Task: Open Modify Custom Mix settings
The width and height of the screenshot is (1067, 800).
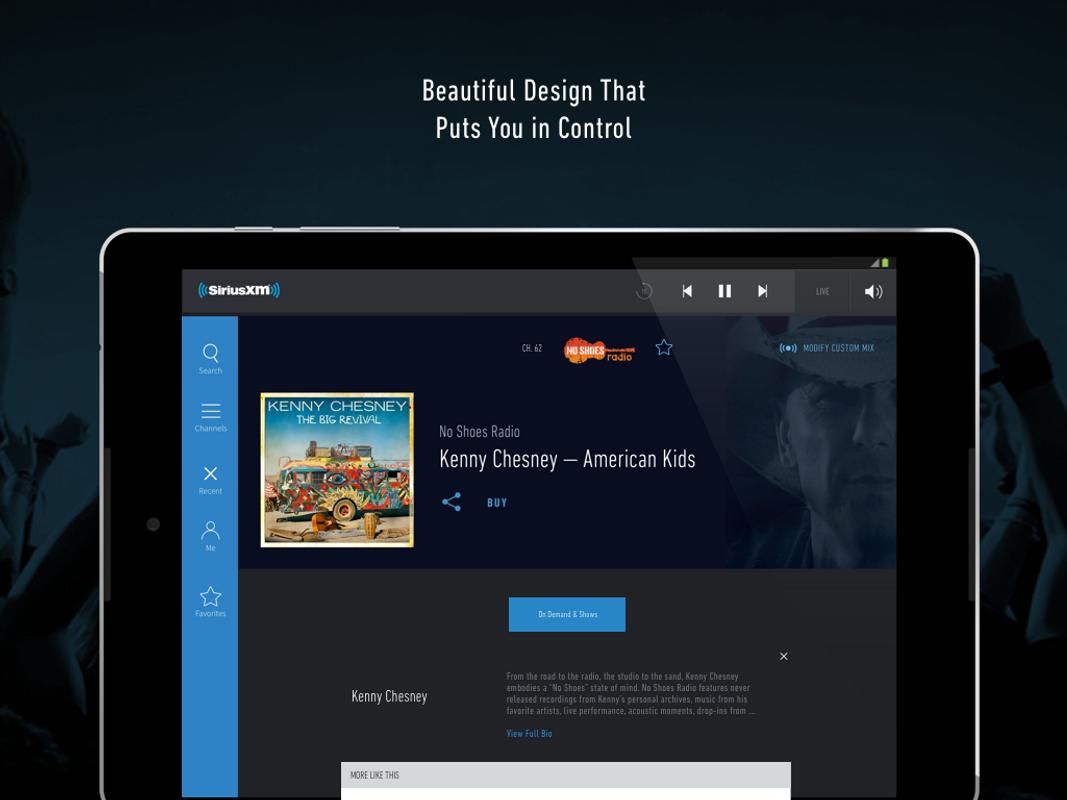Action: (x=828, y=347)
